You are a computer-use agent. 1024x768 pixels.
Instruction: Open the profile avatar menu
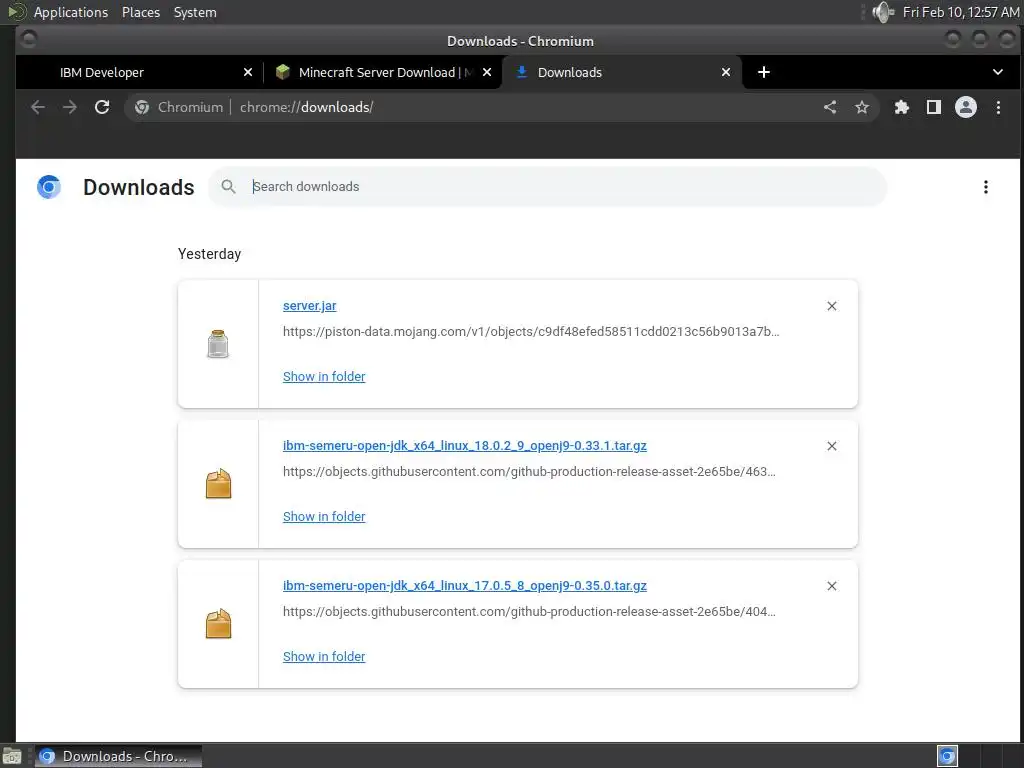[x=966, y=107]
